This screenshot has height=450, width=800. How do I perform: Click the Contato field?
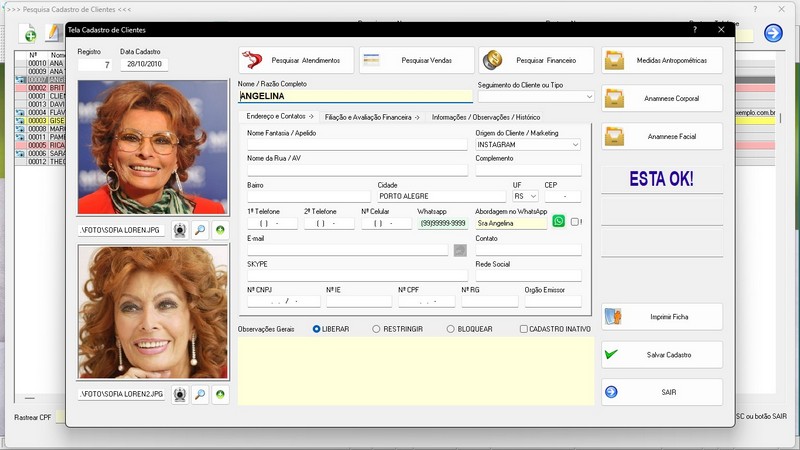pyautogui.click(x=529, y=250)
